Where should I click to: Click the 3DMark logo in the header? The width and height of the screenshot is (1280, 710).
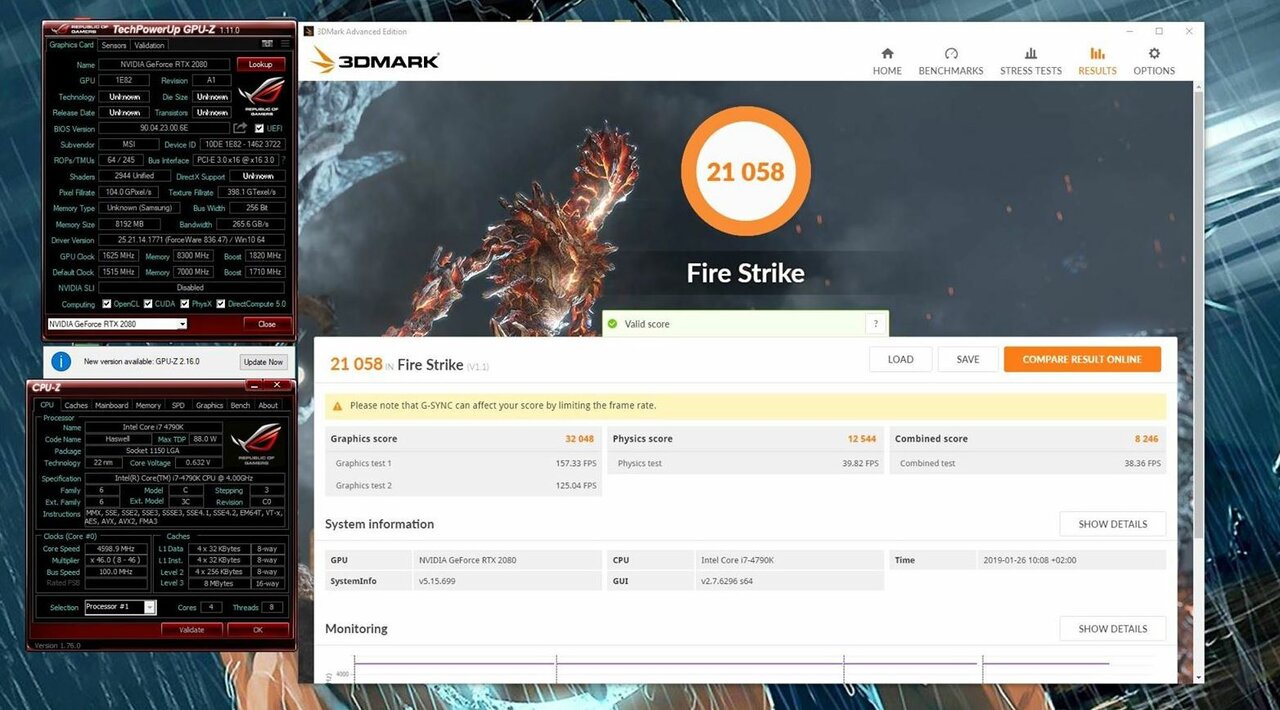(375, 60)
